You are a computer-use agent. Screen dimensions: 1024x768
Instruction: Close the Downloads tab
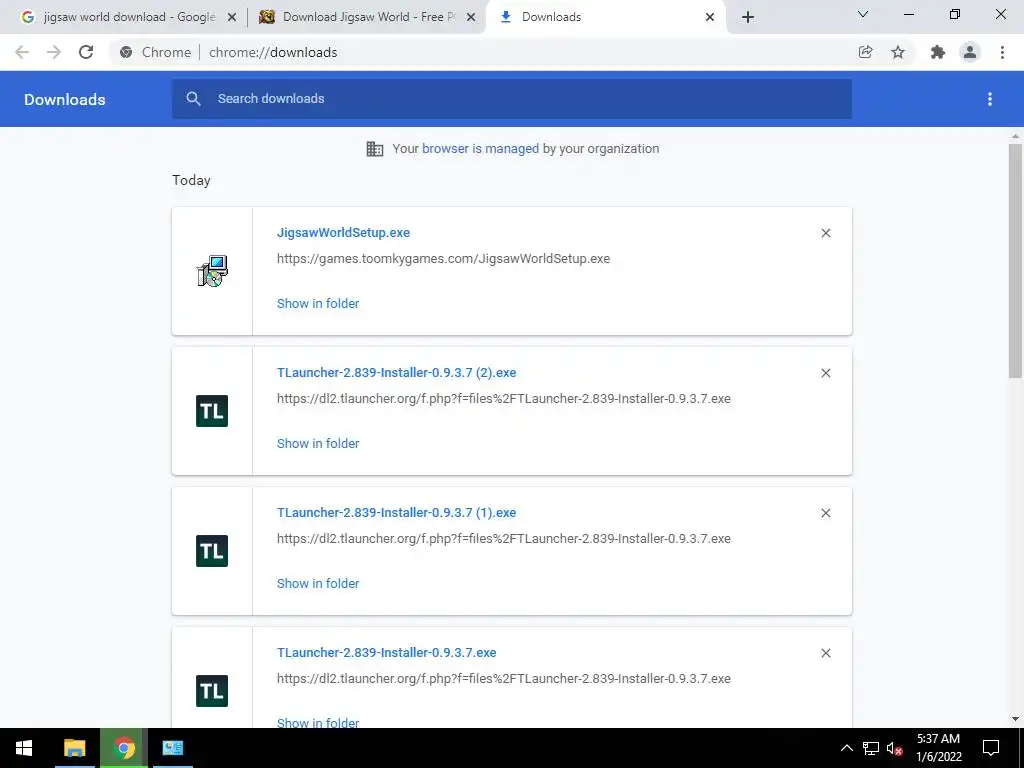(x=710, y=17)
